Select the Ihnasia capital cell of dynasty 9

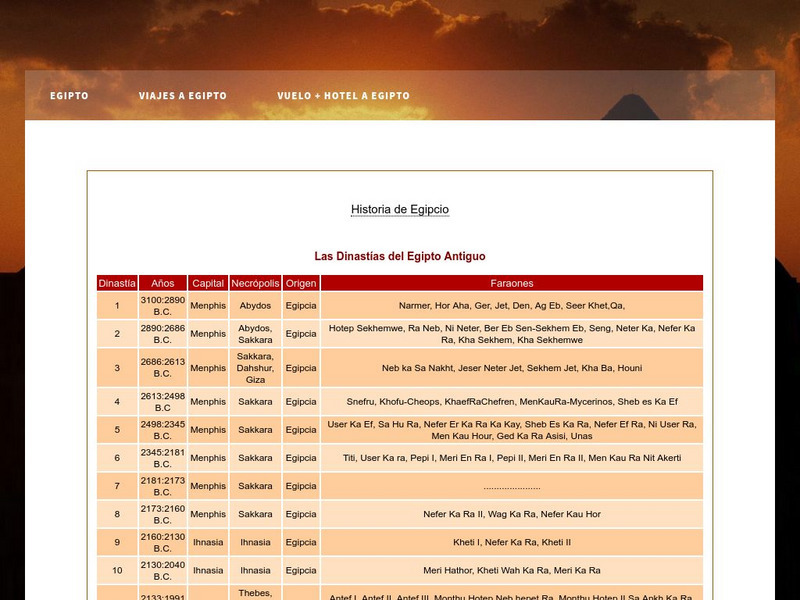208,542
